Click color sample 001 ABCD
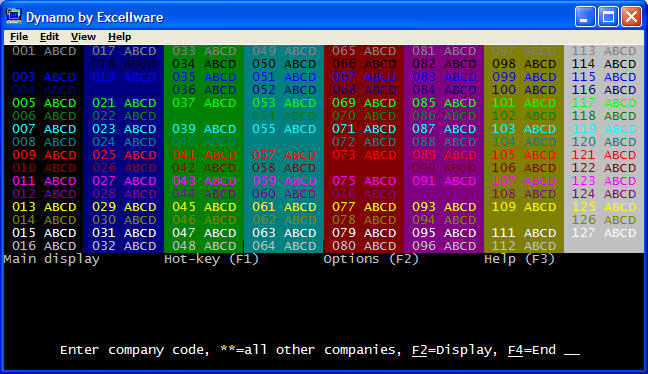Screen dimensions: 648x374 tap(44, 51)
